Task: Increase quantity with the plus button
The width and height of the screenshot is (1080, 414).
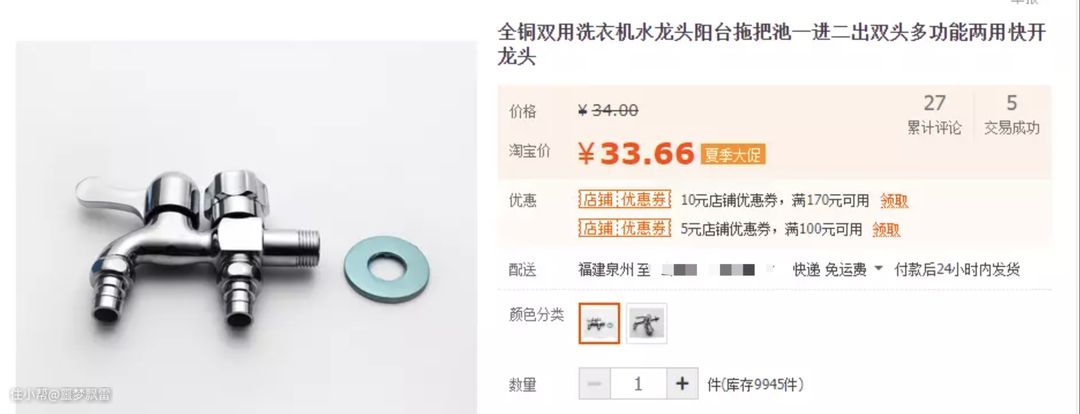Action: [682, 384]
